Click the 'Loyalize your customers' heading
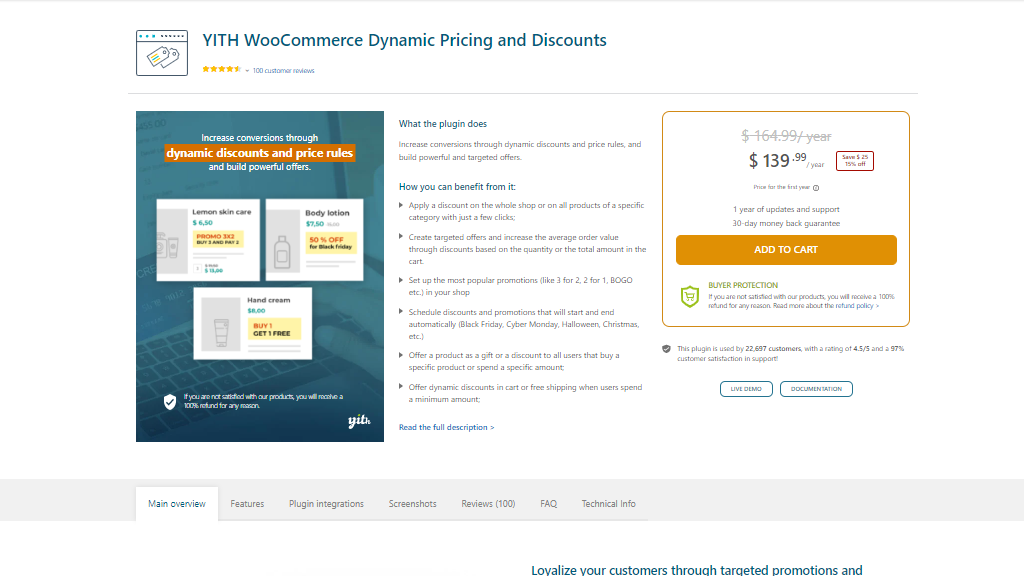The width and height of the screenshot is (1024, 576). click(x=697, y=569)
